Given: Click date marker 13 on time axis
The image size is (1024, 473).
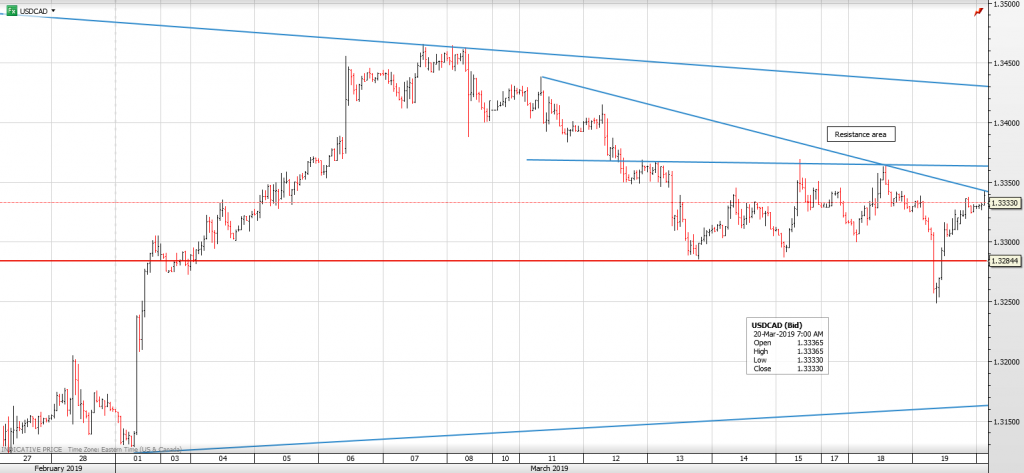Looking at the screenshot, I should point(680,457).
